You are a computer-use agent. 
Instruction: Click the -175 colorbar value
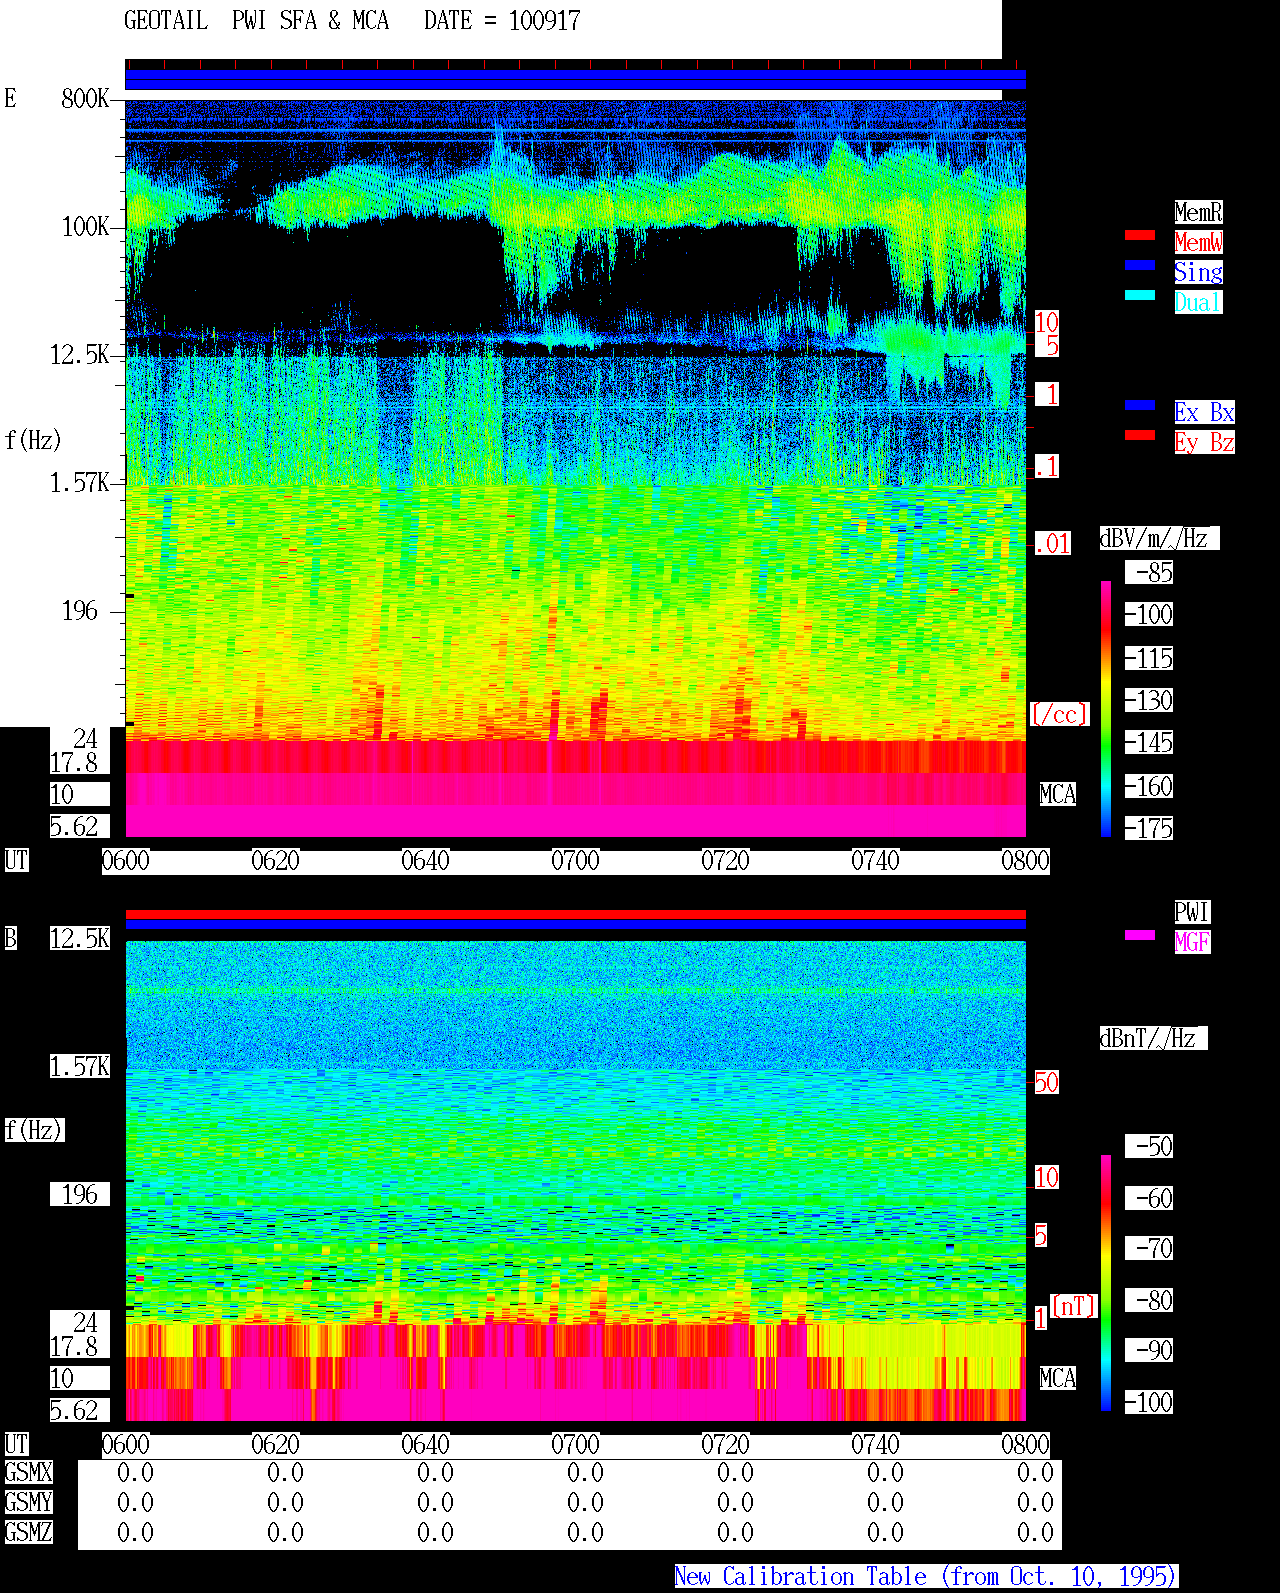click(1150, 829)
